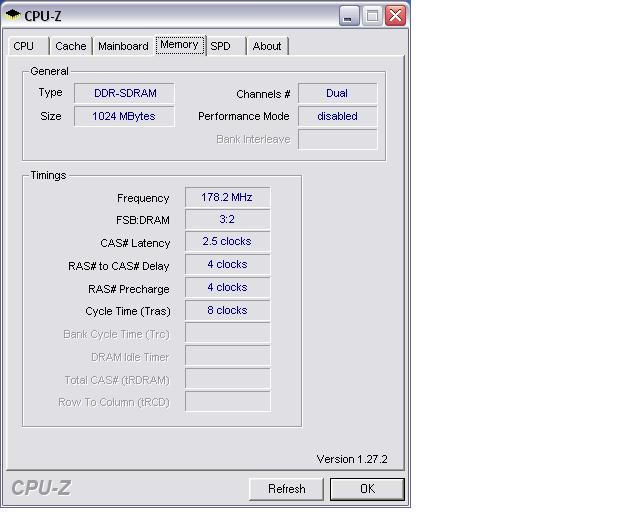Click the 3:2 FSB:DRAM value
The height and width of the screenshot is (512, 640).
(227, 220)
